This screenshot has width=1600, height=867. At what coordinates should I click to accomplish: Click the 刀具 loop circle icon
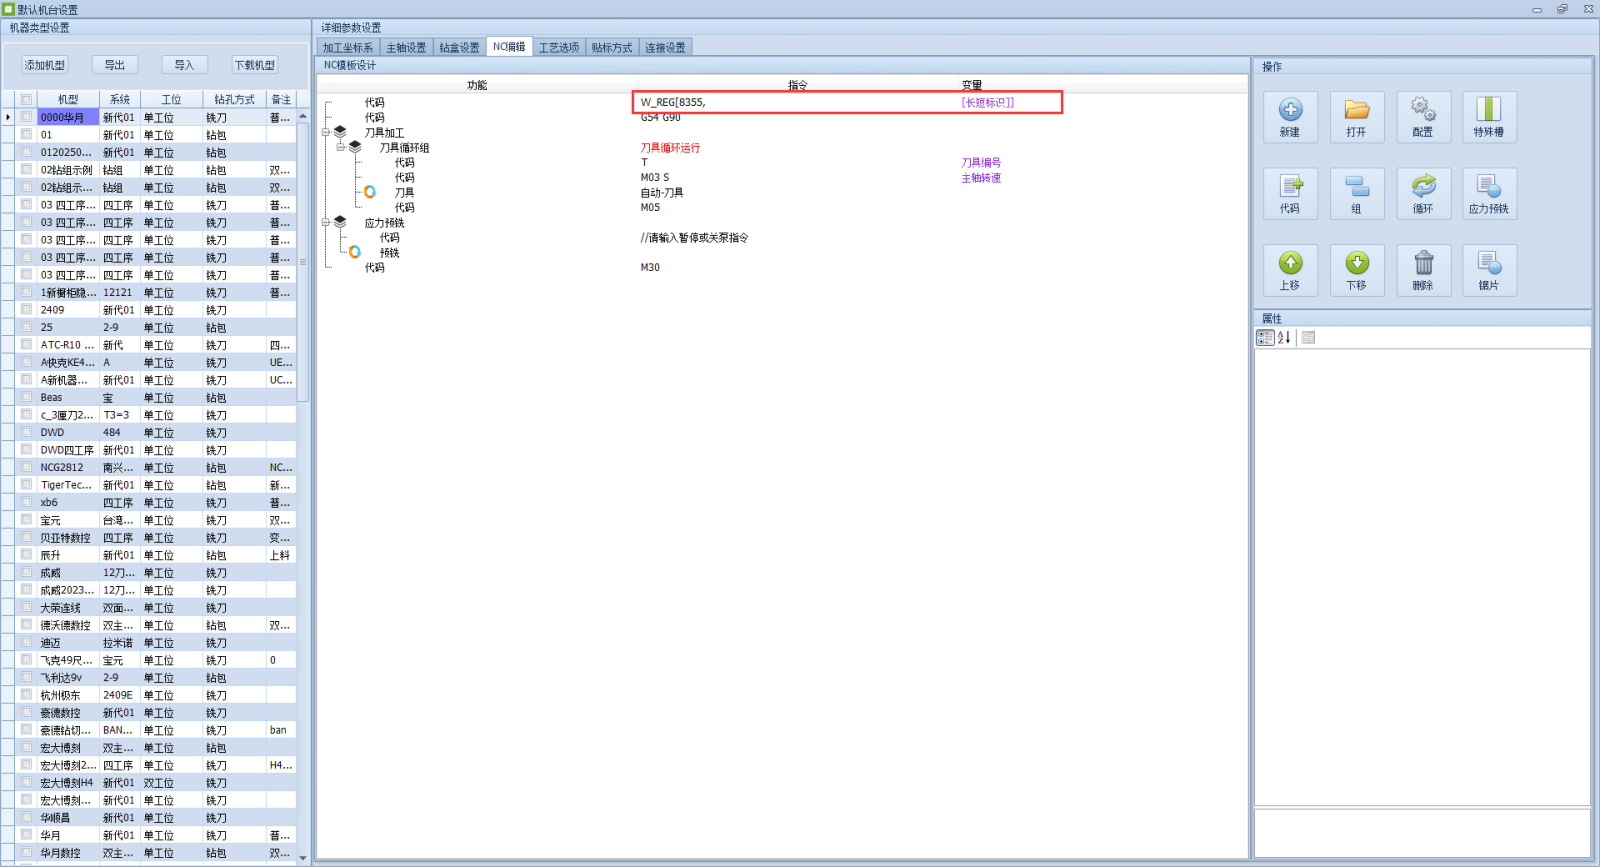pyautogui.click(x=369, y=192)
